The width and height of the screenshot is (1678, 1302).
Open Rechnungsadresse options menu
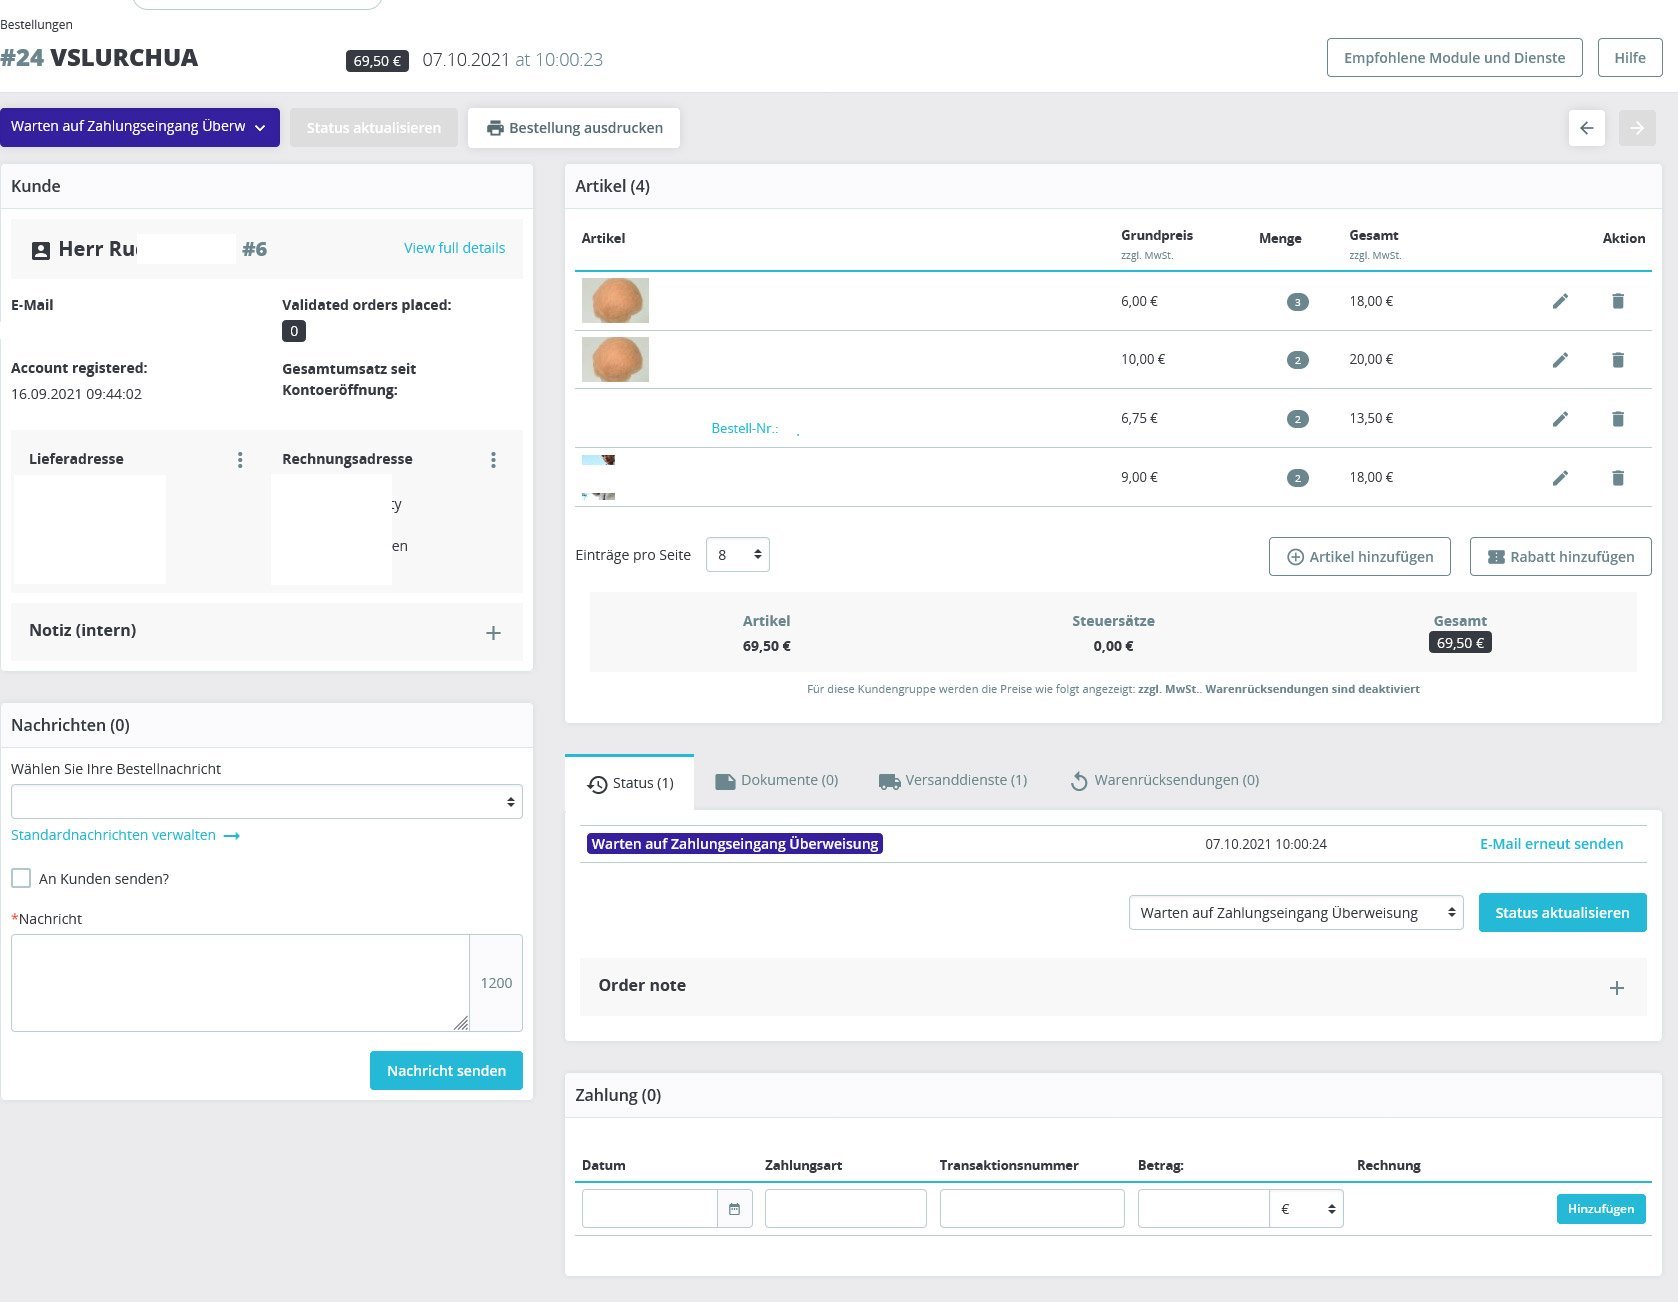[493, 460]
